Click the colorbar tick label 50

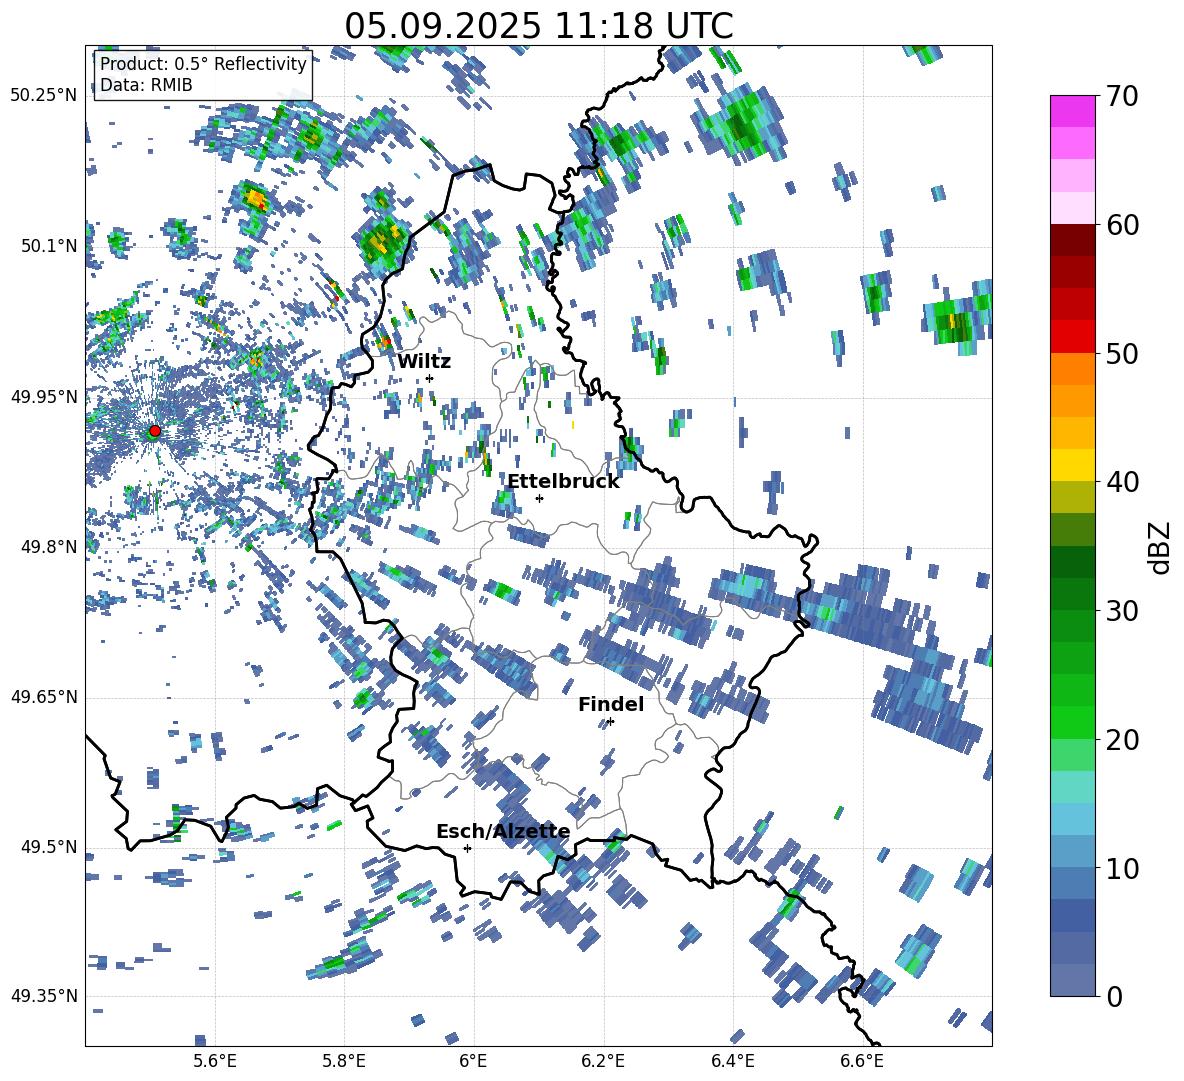1122,353
